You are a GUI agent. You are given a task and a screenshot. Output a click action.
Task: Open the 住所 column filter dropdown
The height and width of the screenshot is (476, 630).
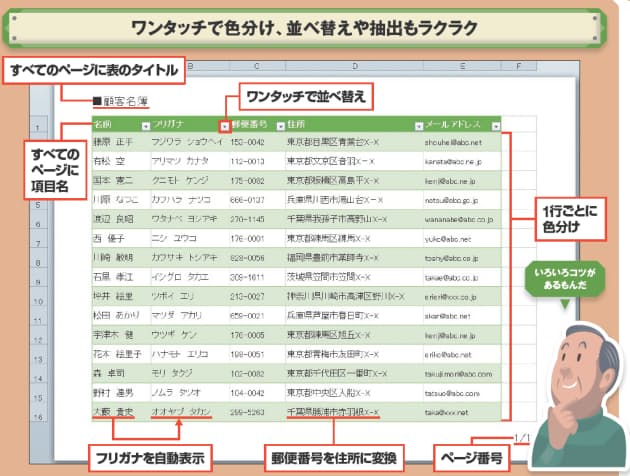[x=419, y=127]
